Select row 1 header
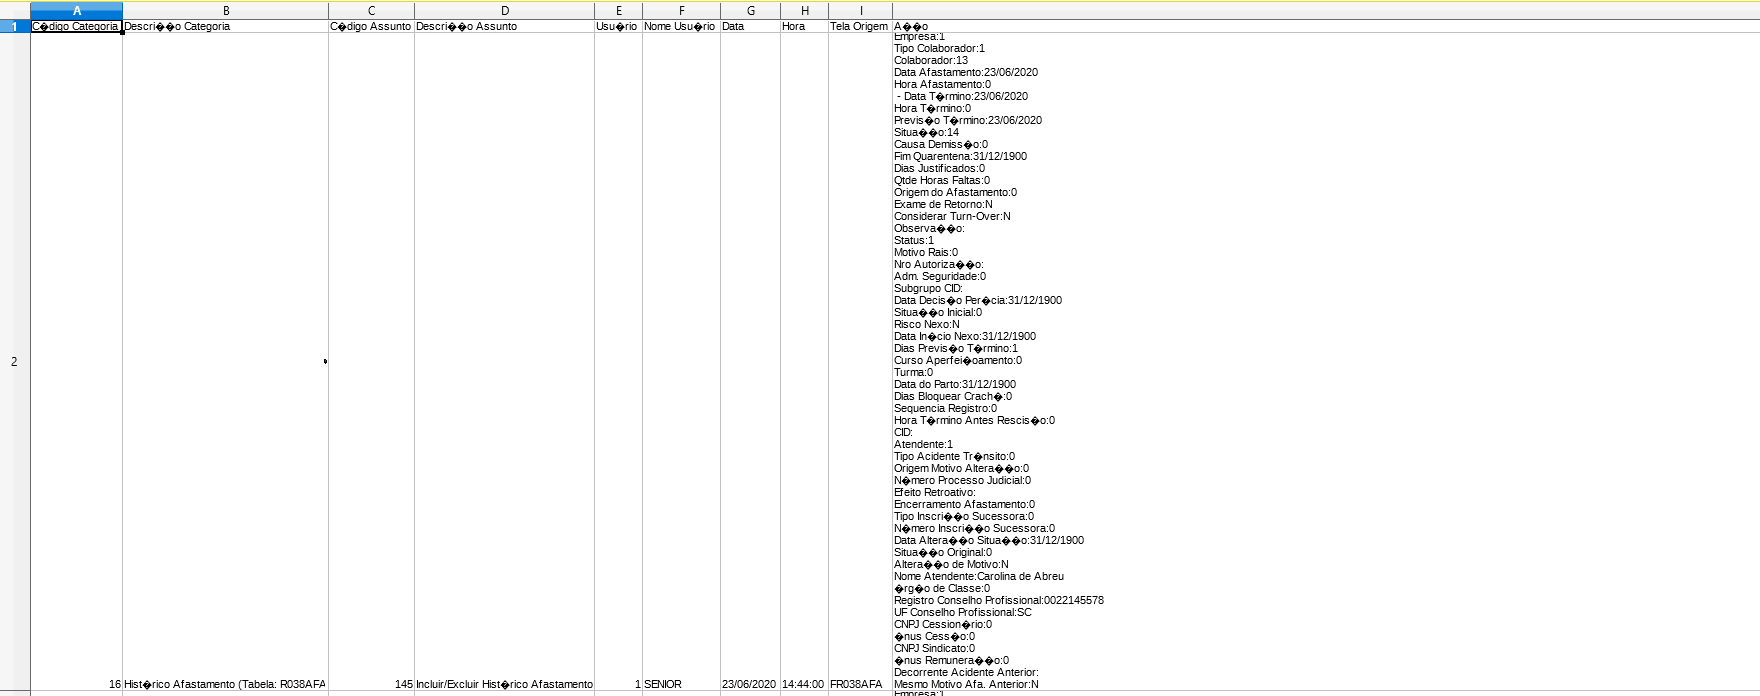The image size is (1760, 696). pyautogui.click(x=14, y=27)
